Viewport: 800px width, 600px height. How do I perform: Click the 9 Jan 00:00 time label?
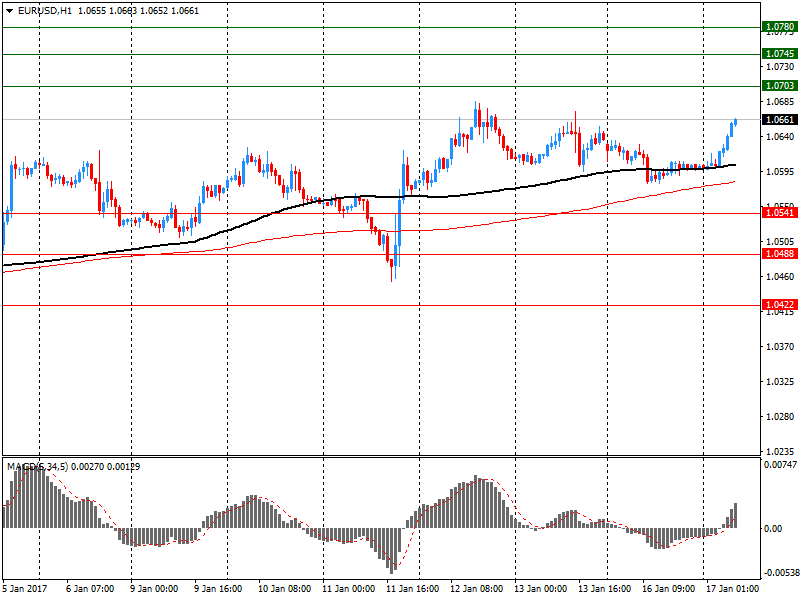coord(154,589)
